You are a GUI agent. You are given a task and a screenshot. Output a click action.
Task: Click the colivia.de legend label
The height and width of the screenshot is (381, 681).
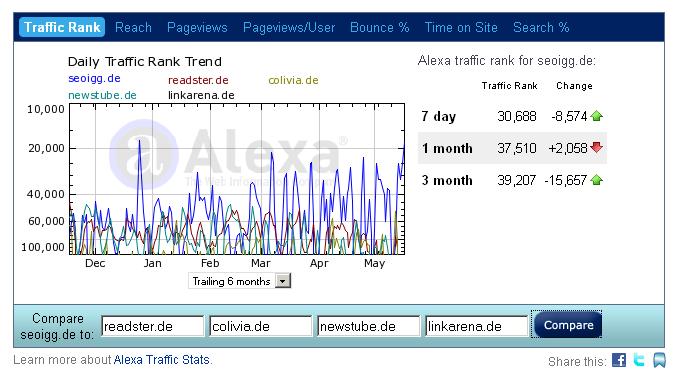click(293, 80)
